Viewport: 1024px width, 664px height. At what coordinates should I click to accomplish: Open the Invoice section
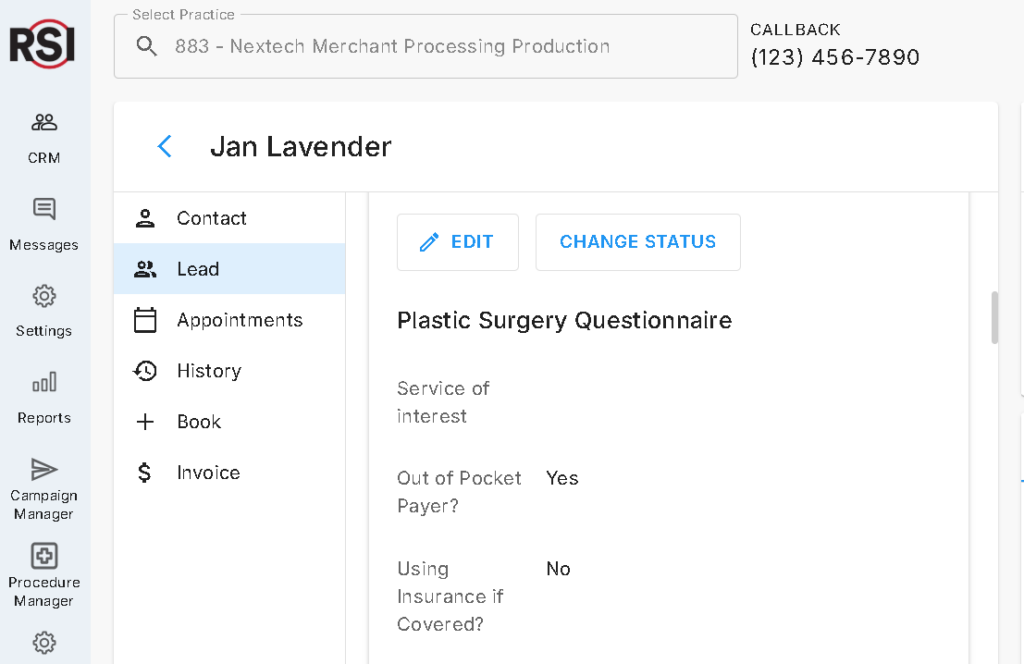point(229,473)
